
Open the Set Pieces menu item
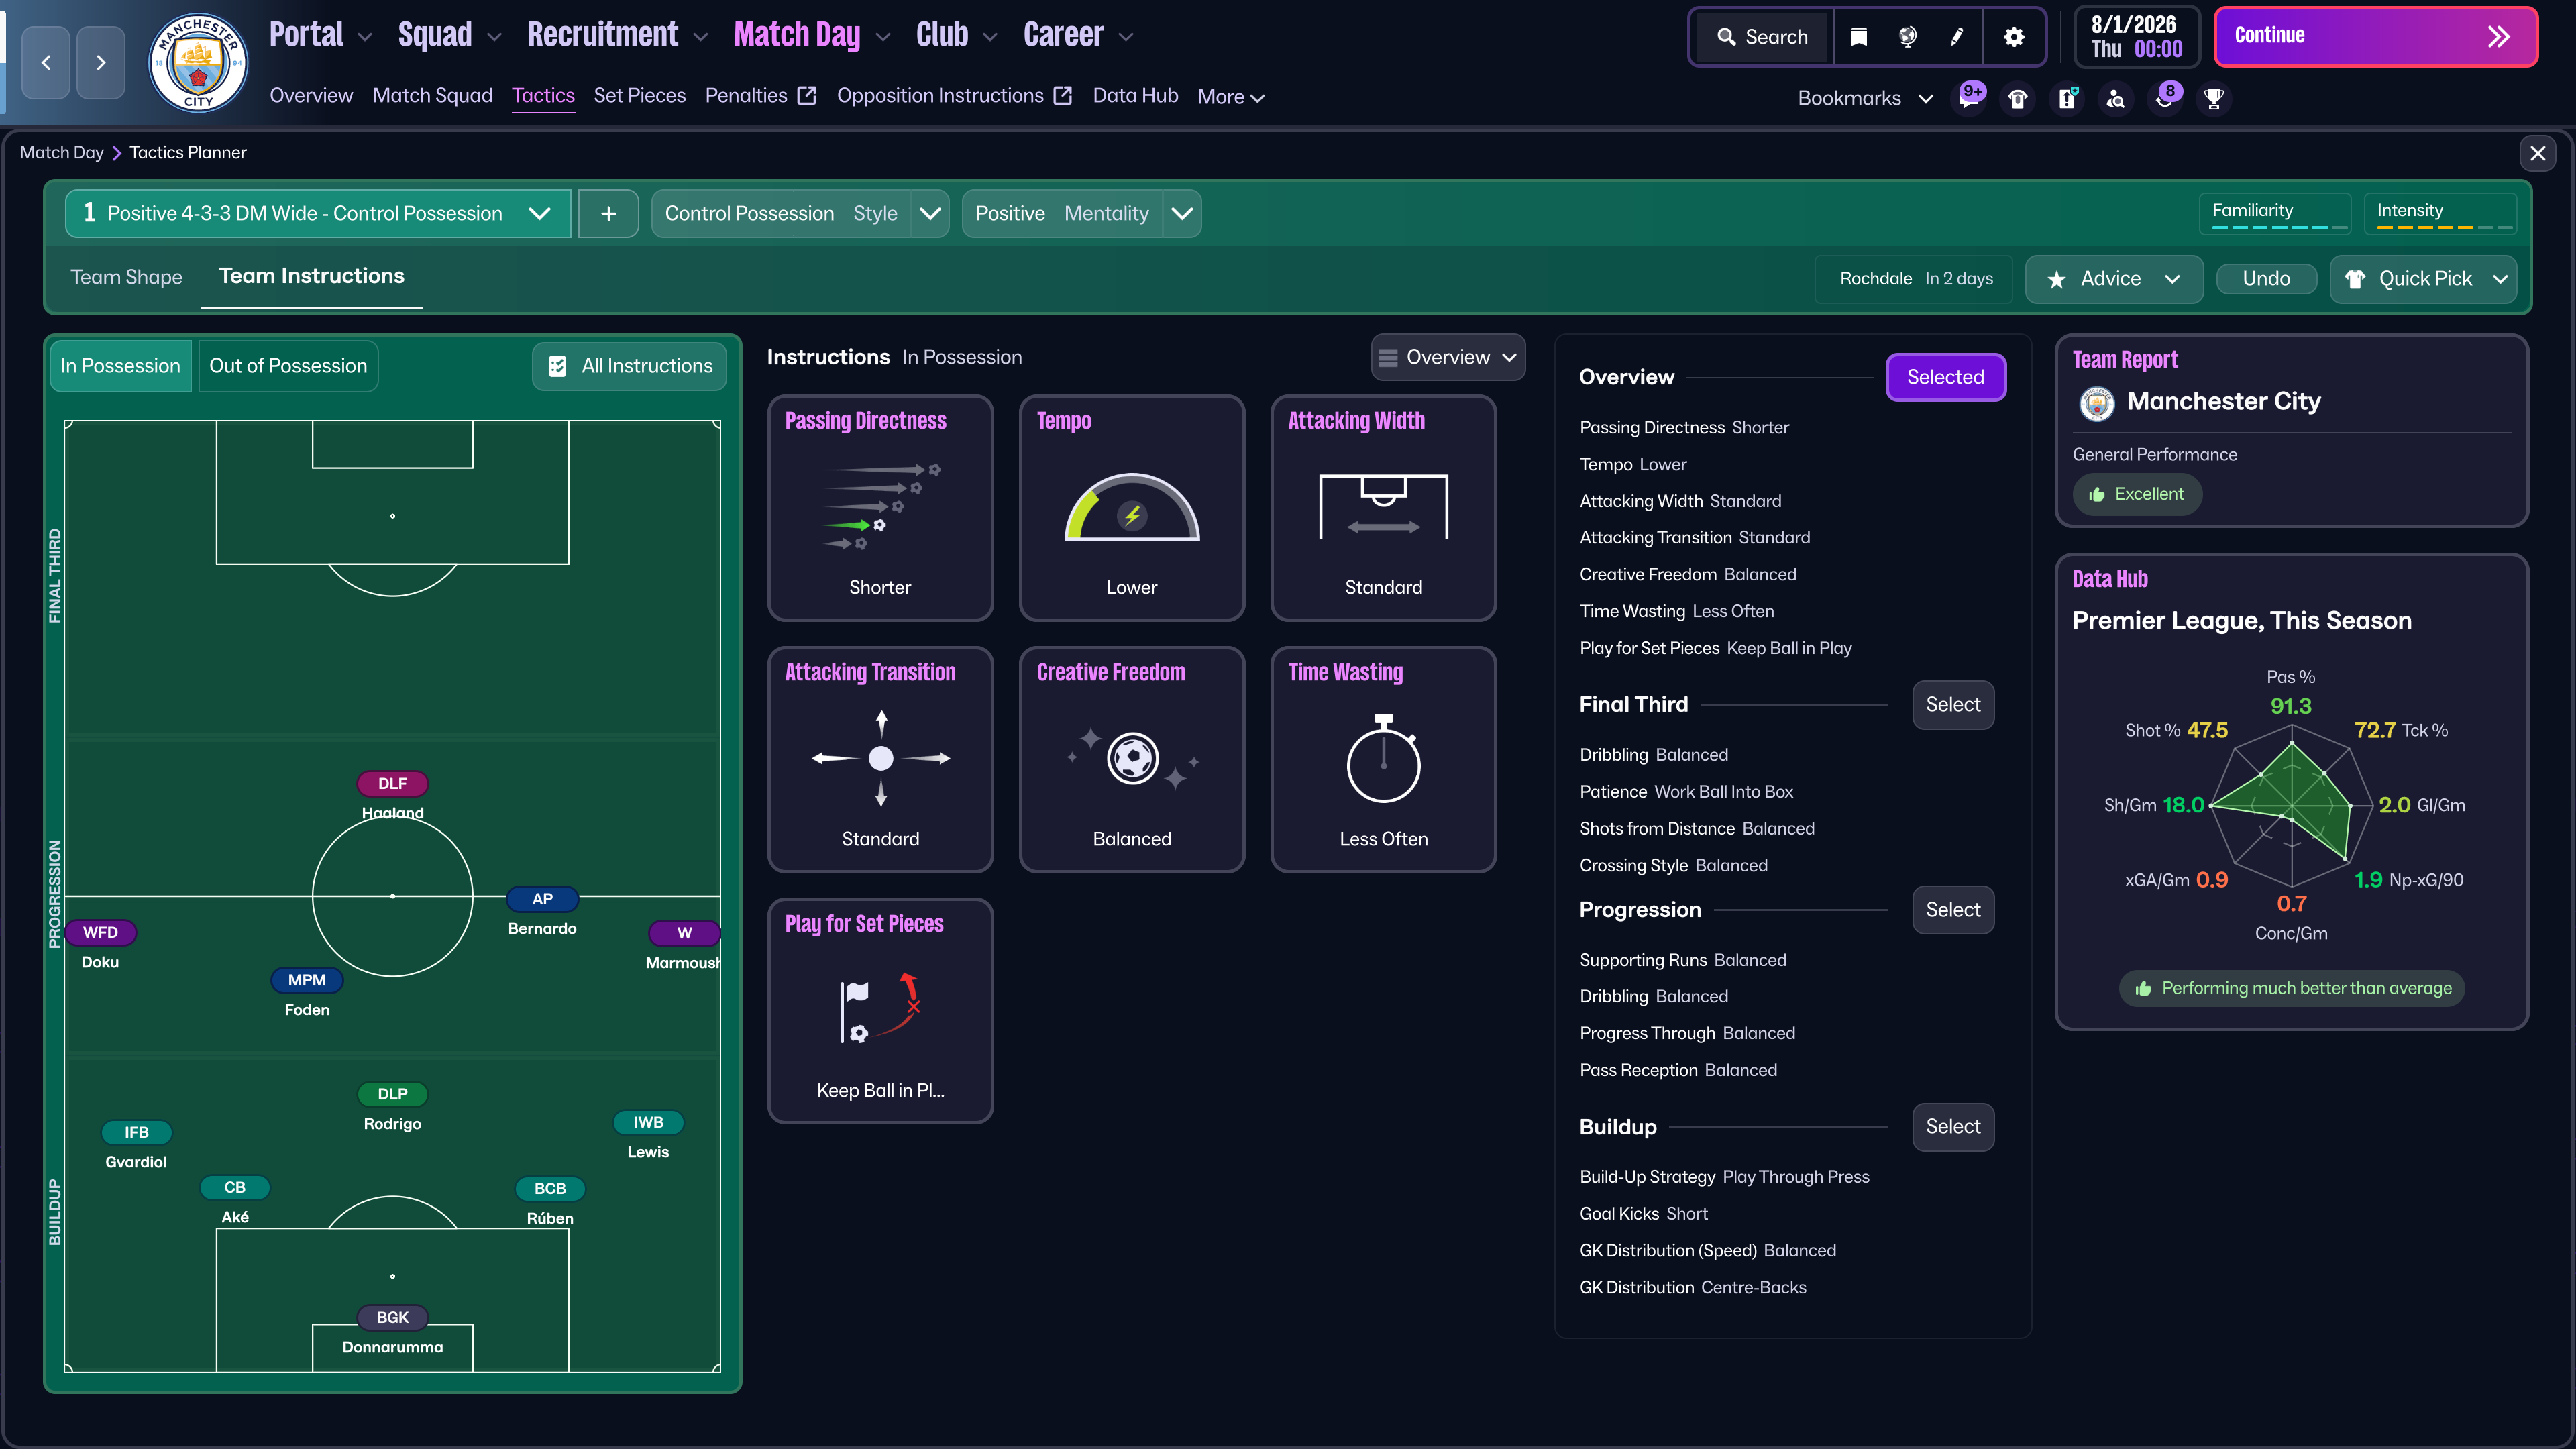point(639,95)
